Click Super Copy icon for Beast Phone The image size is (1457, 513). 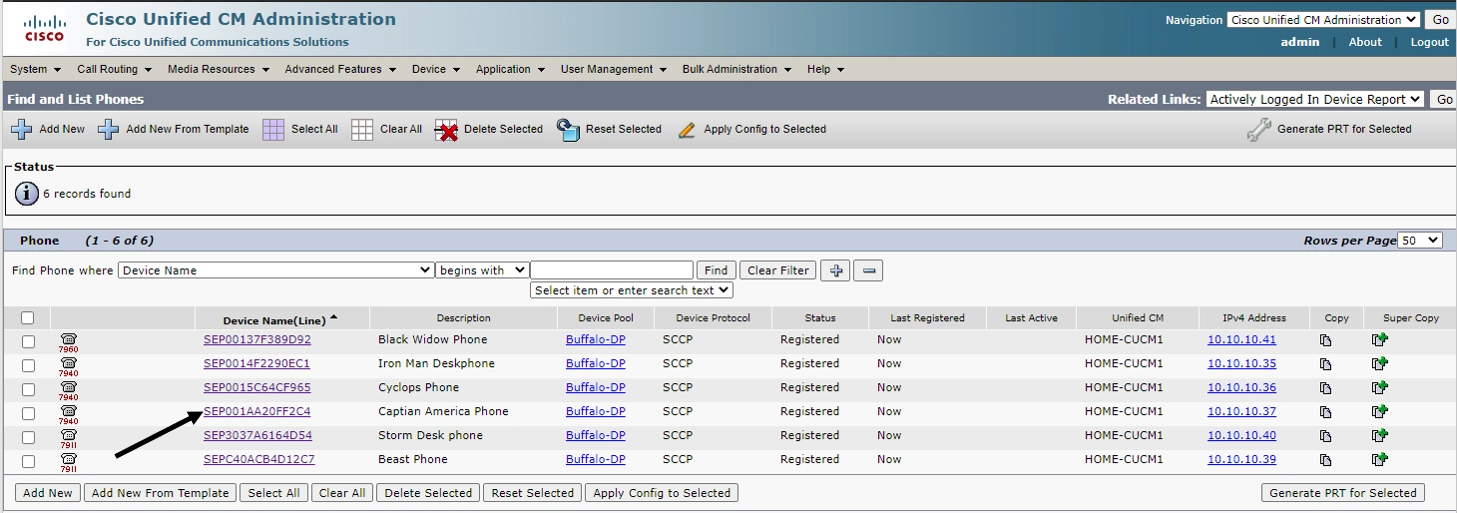point(1380,460)
